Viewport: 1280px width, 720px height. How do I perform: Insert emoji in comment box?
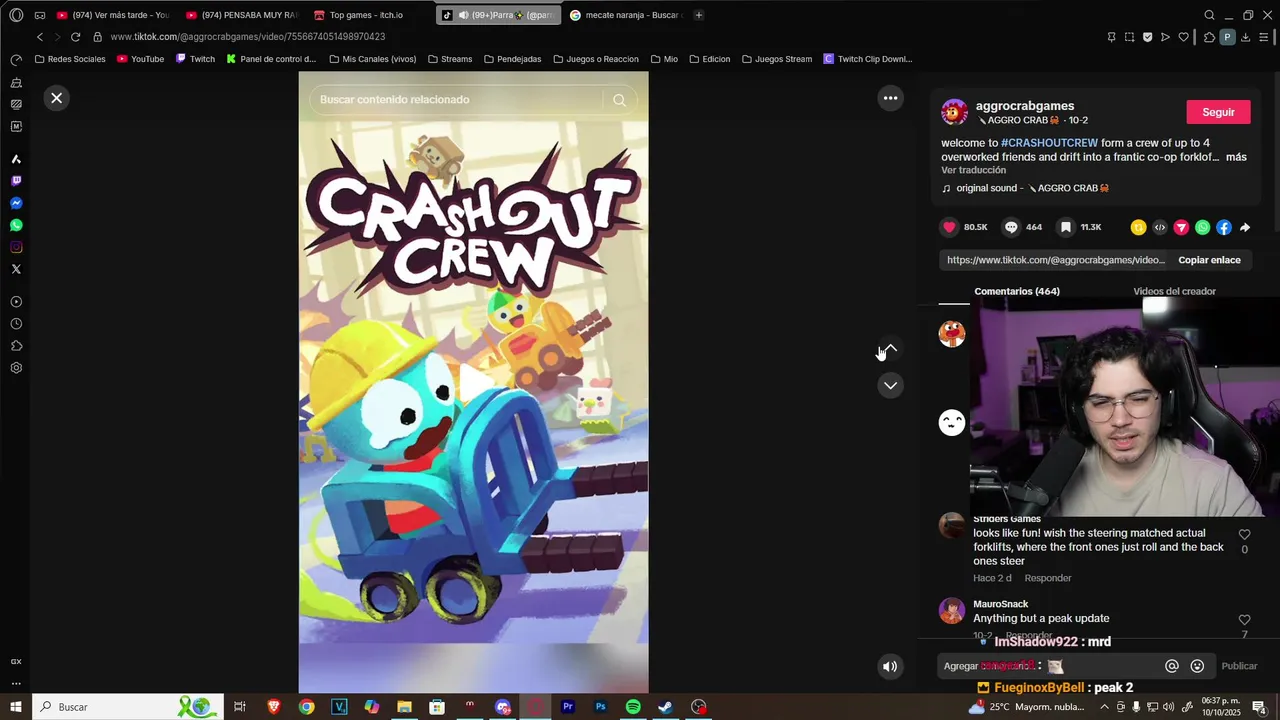[x=1197, y=666]
